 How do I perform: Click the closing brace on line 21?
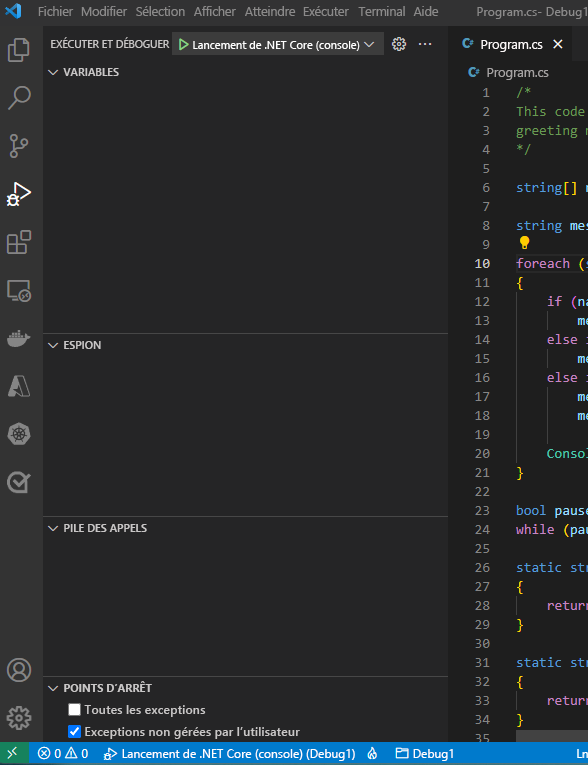(x=520, y=472)
